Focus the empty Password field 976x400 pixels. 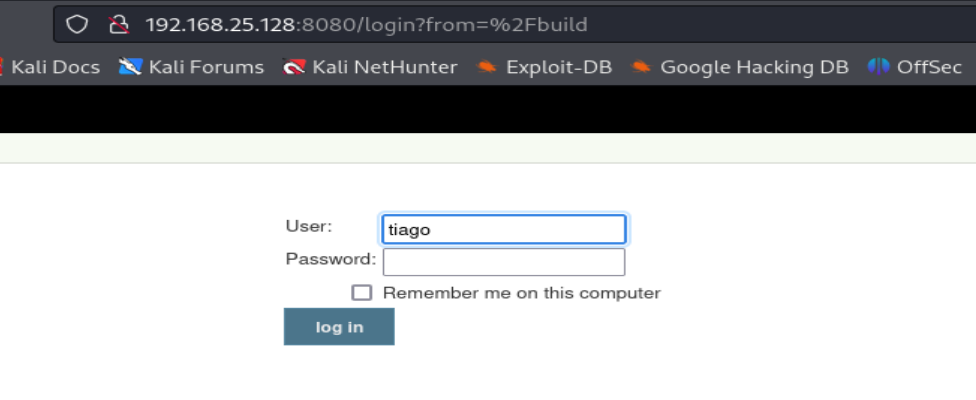coord(504,262)
